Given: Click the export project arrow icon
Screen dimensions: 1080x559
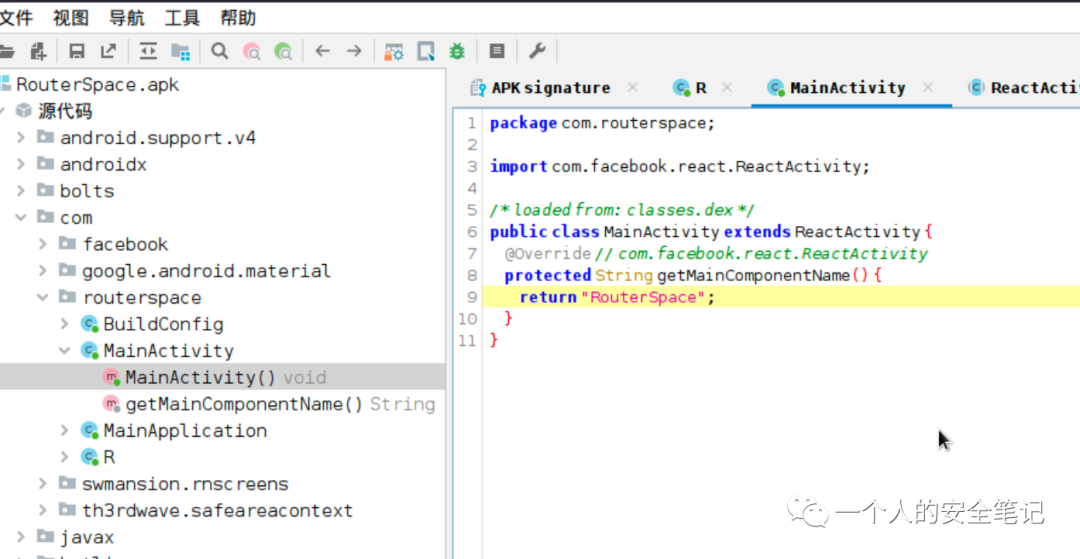Looking at the screenshot, I should pos(109,51).
